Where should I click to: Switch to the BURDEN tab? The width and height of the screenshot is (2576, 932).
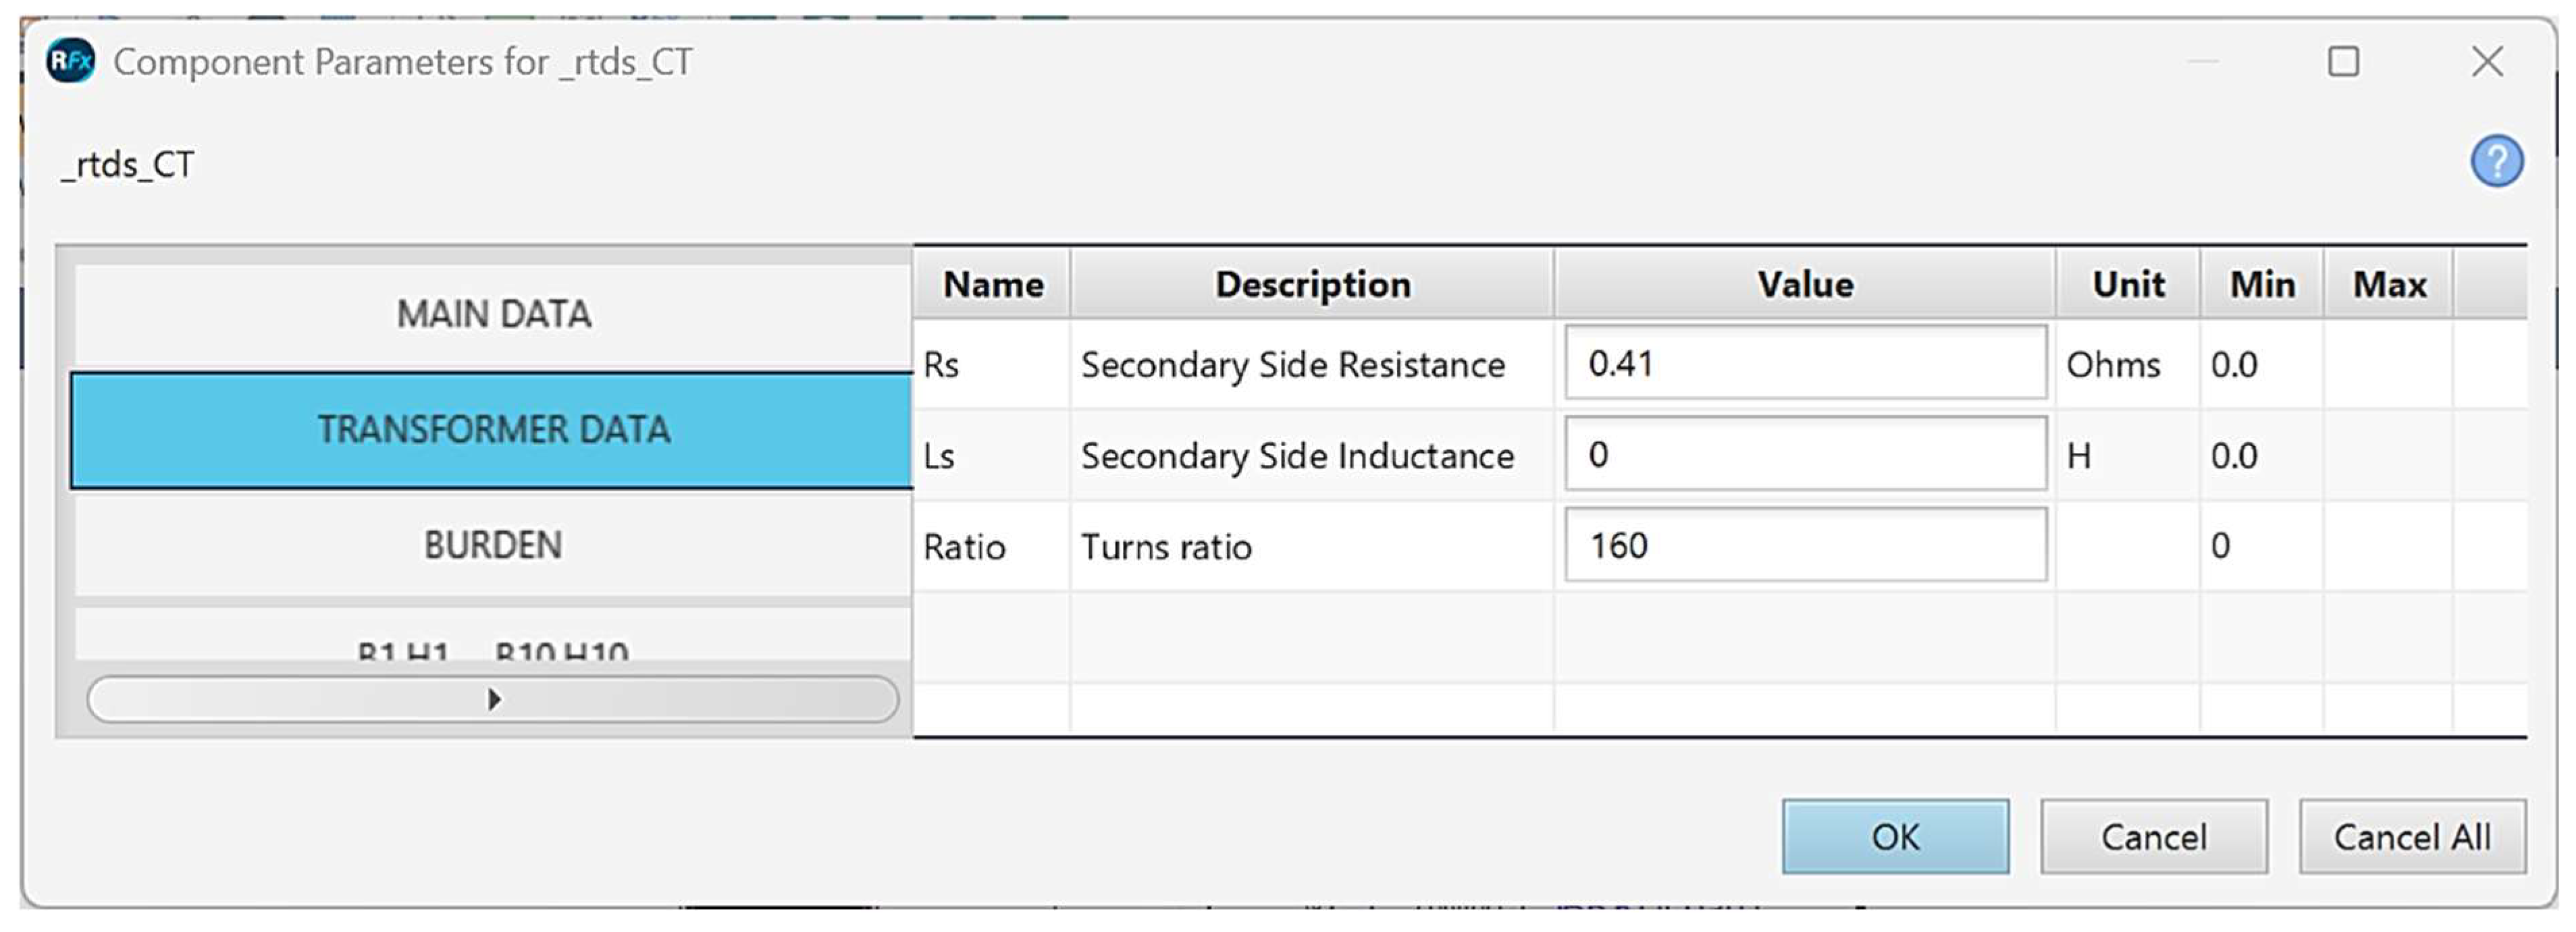(x=493, y=546)
